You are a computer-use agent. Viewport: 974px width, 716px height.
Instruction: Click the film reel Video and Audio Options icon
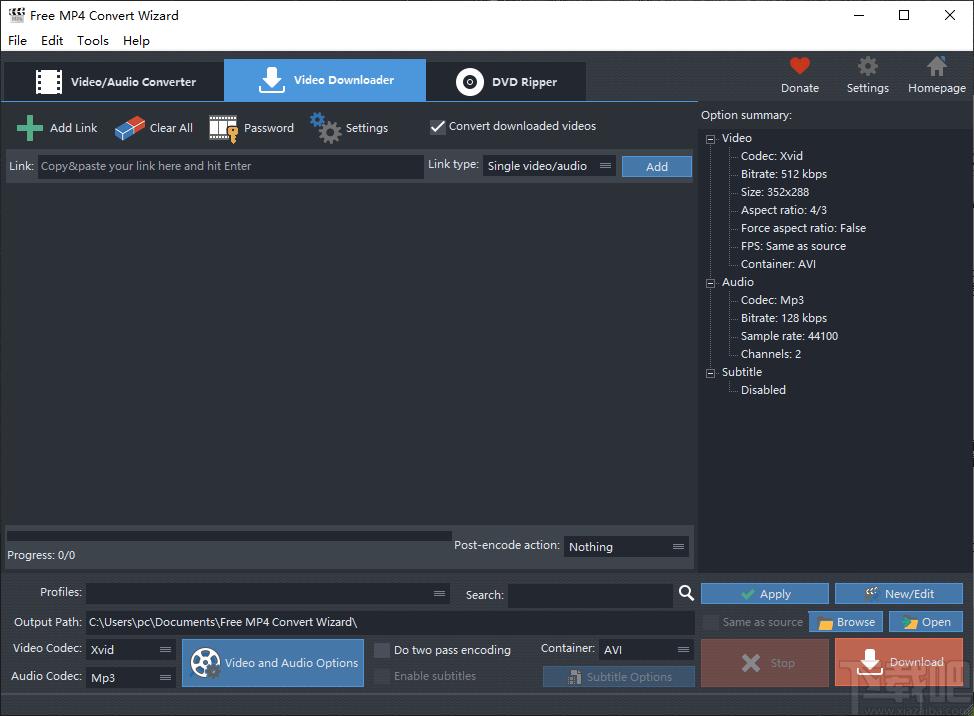pos(206,663)
